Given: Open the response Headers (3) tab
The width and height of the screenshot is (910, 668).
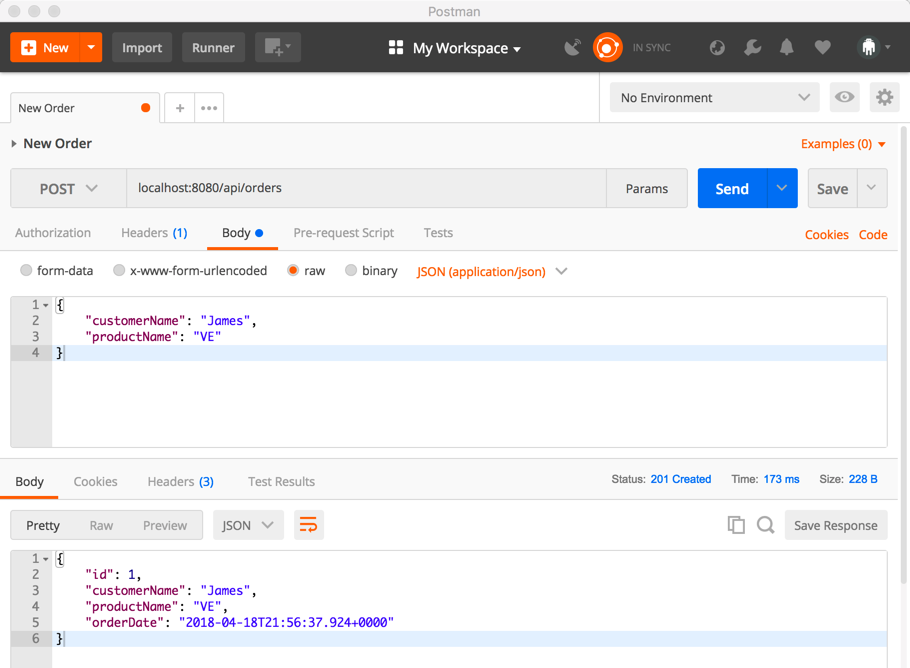Looking at the screenshot, I should point(180,482).
